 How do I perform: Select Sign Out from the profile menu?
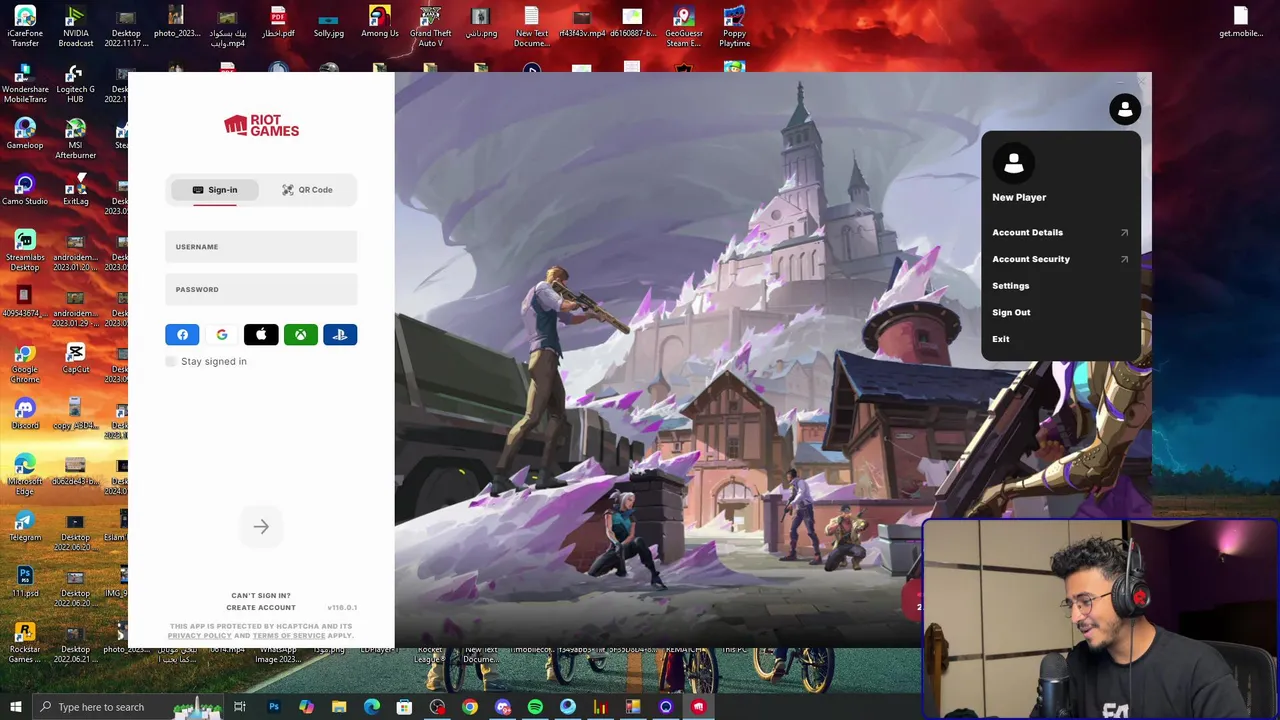(x=1011, y=312)
